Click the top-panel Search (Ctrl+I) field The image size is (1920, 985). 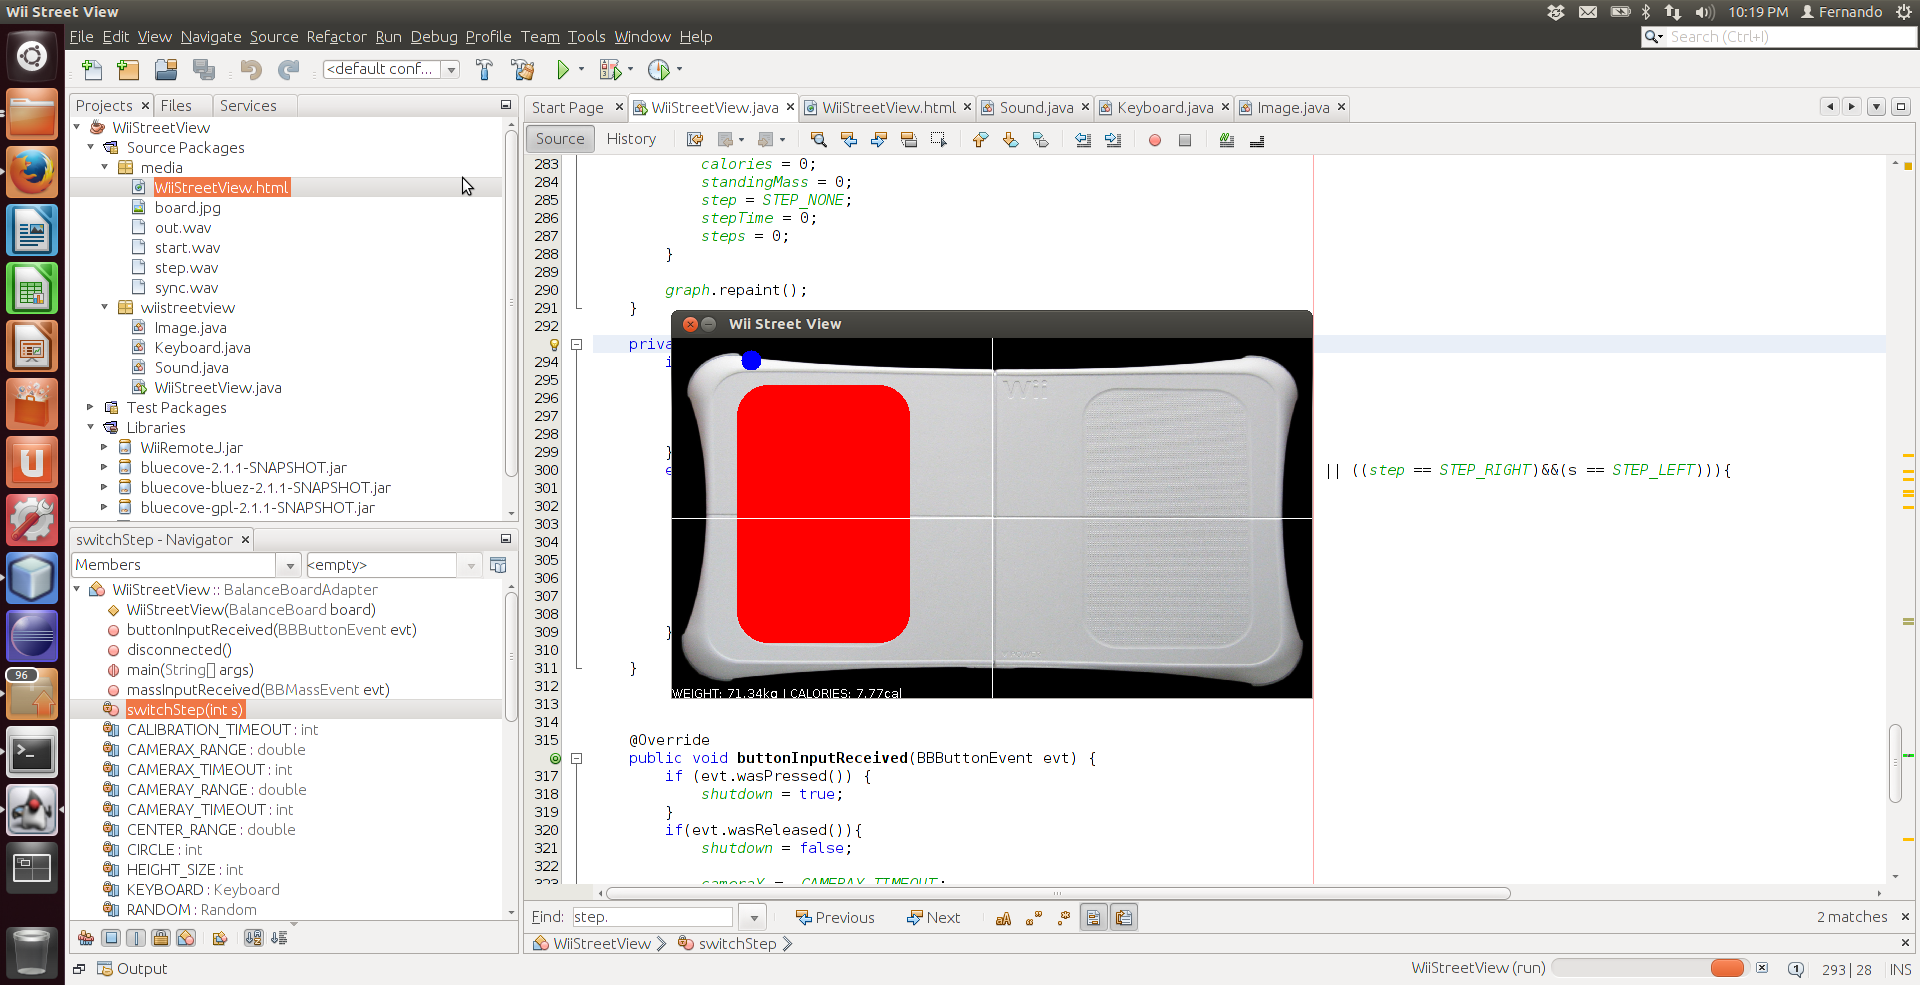click(1780, 37)
